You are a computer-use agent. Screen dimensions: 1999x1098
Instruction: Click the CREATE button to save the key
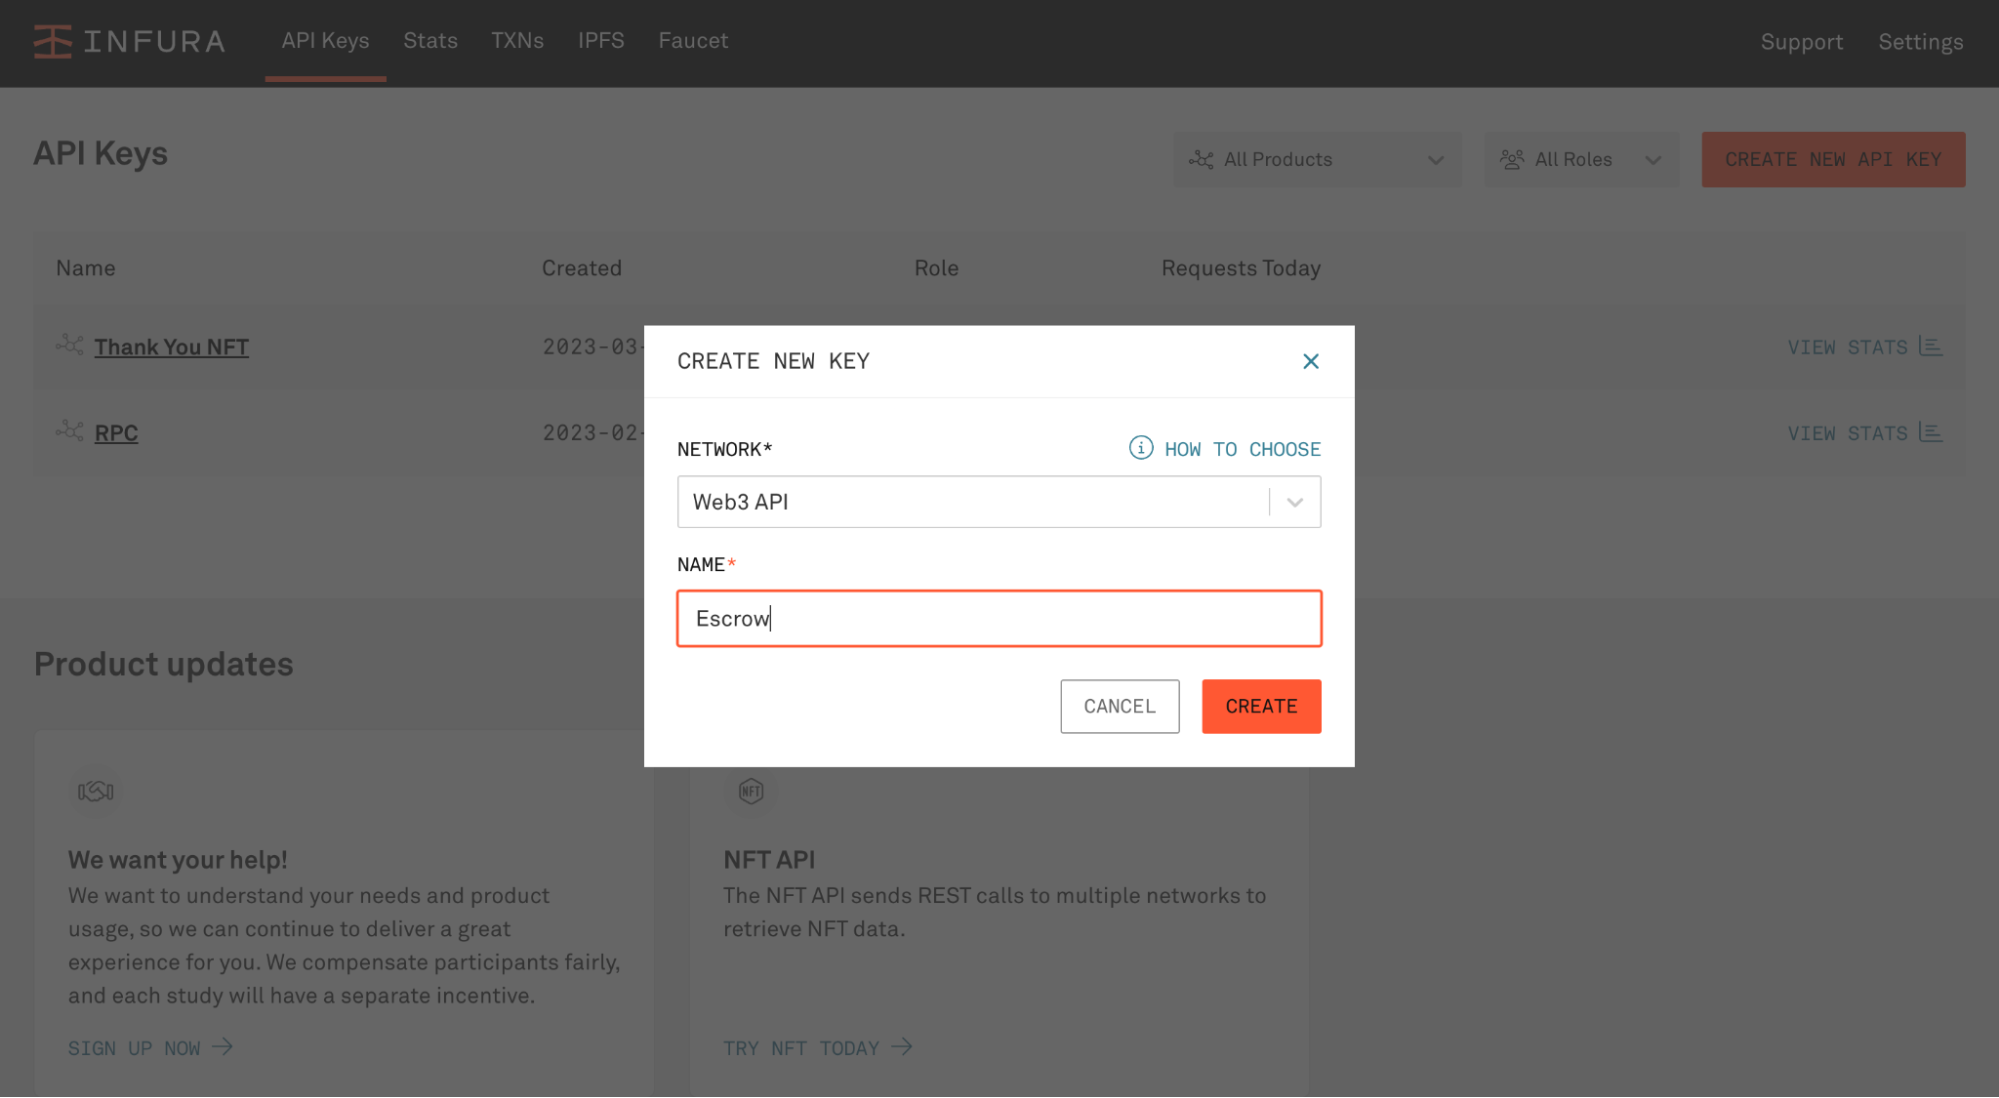[x=1260, y=706]
